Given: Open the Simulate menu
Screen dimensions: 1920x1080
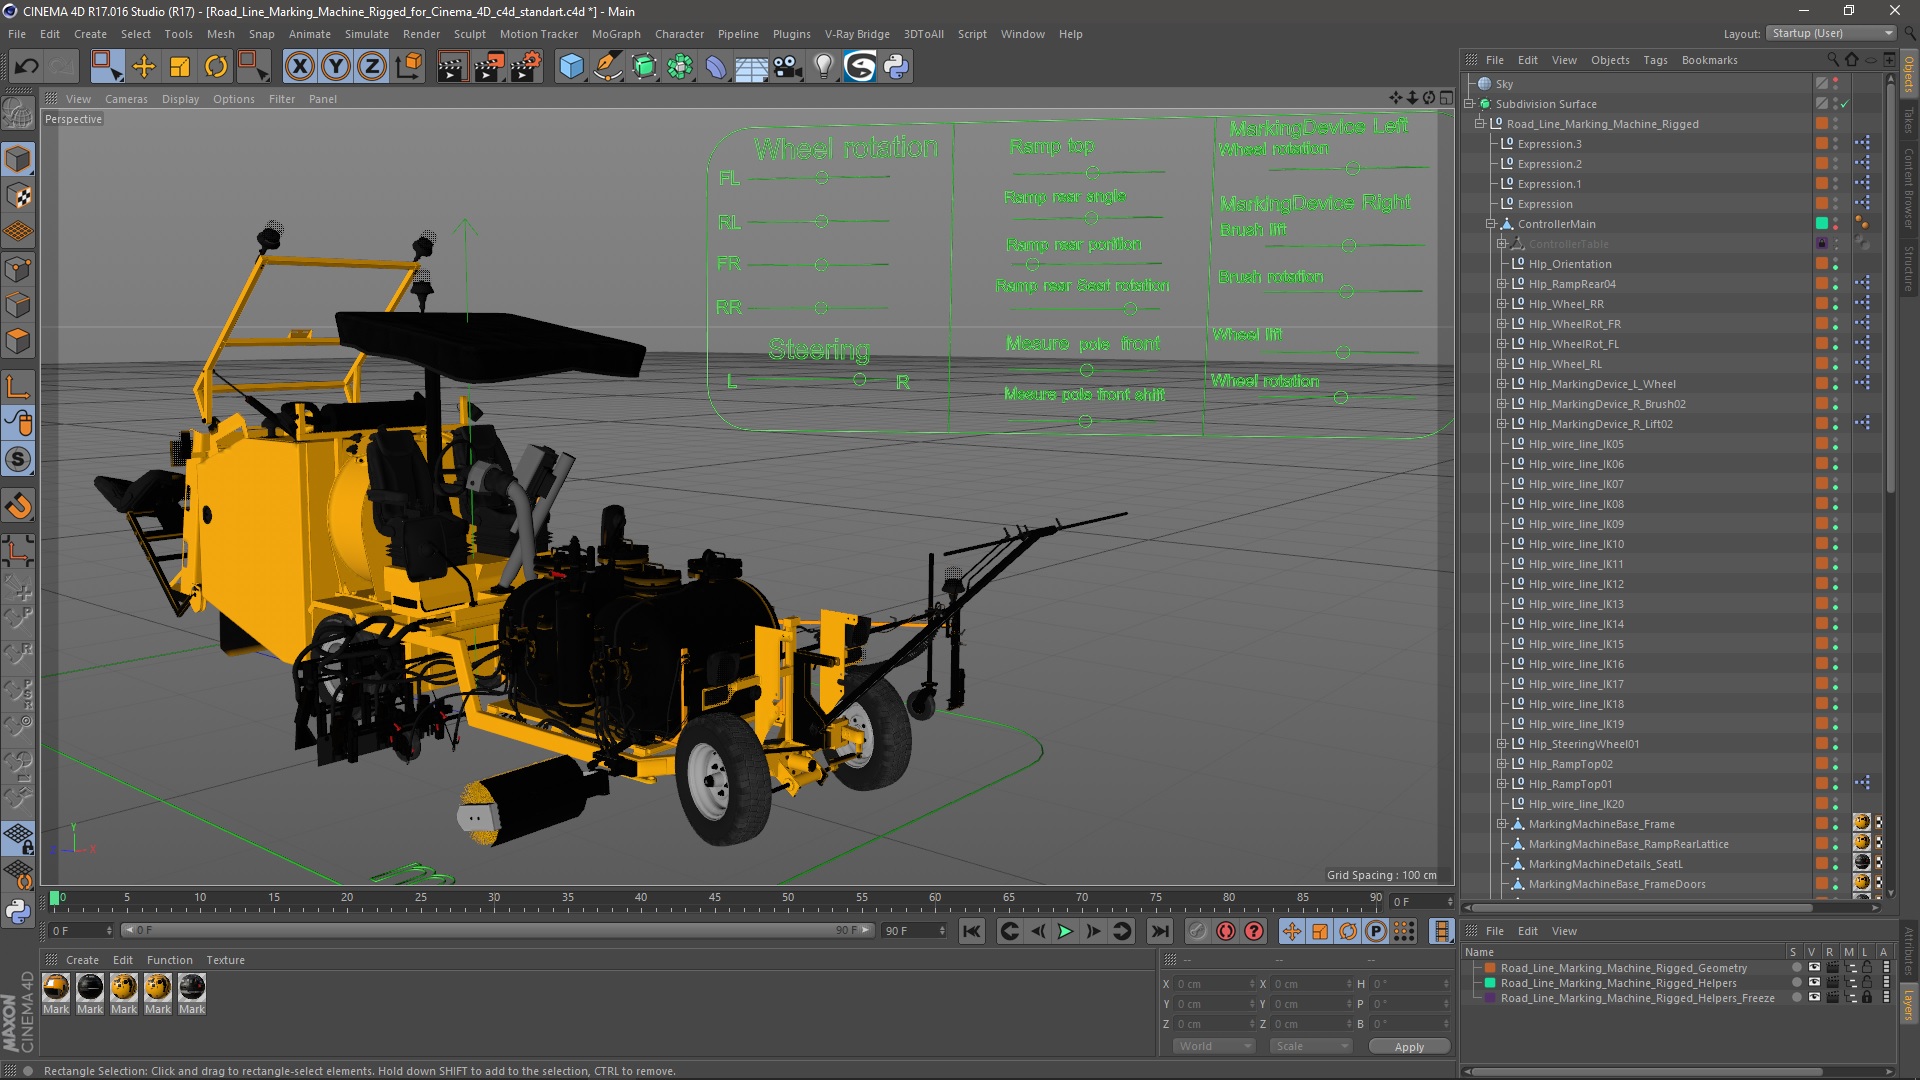Looking at the screenshot, I should [x=367, y=34].
